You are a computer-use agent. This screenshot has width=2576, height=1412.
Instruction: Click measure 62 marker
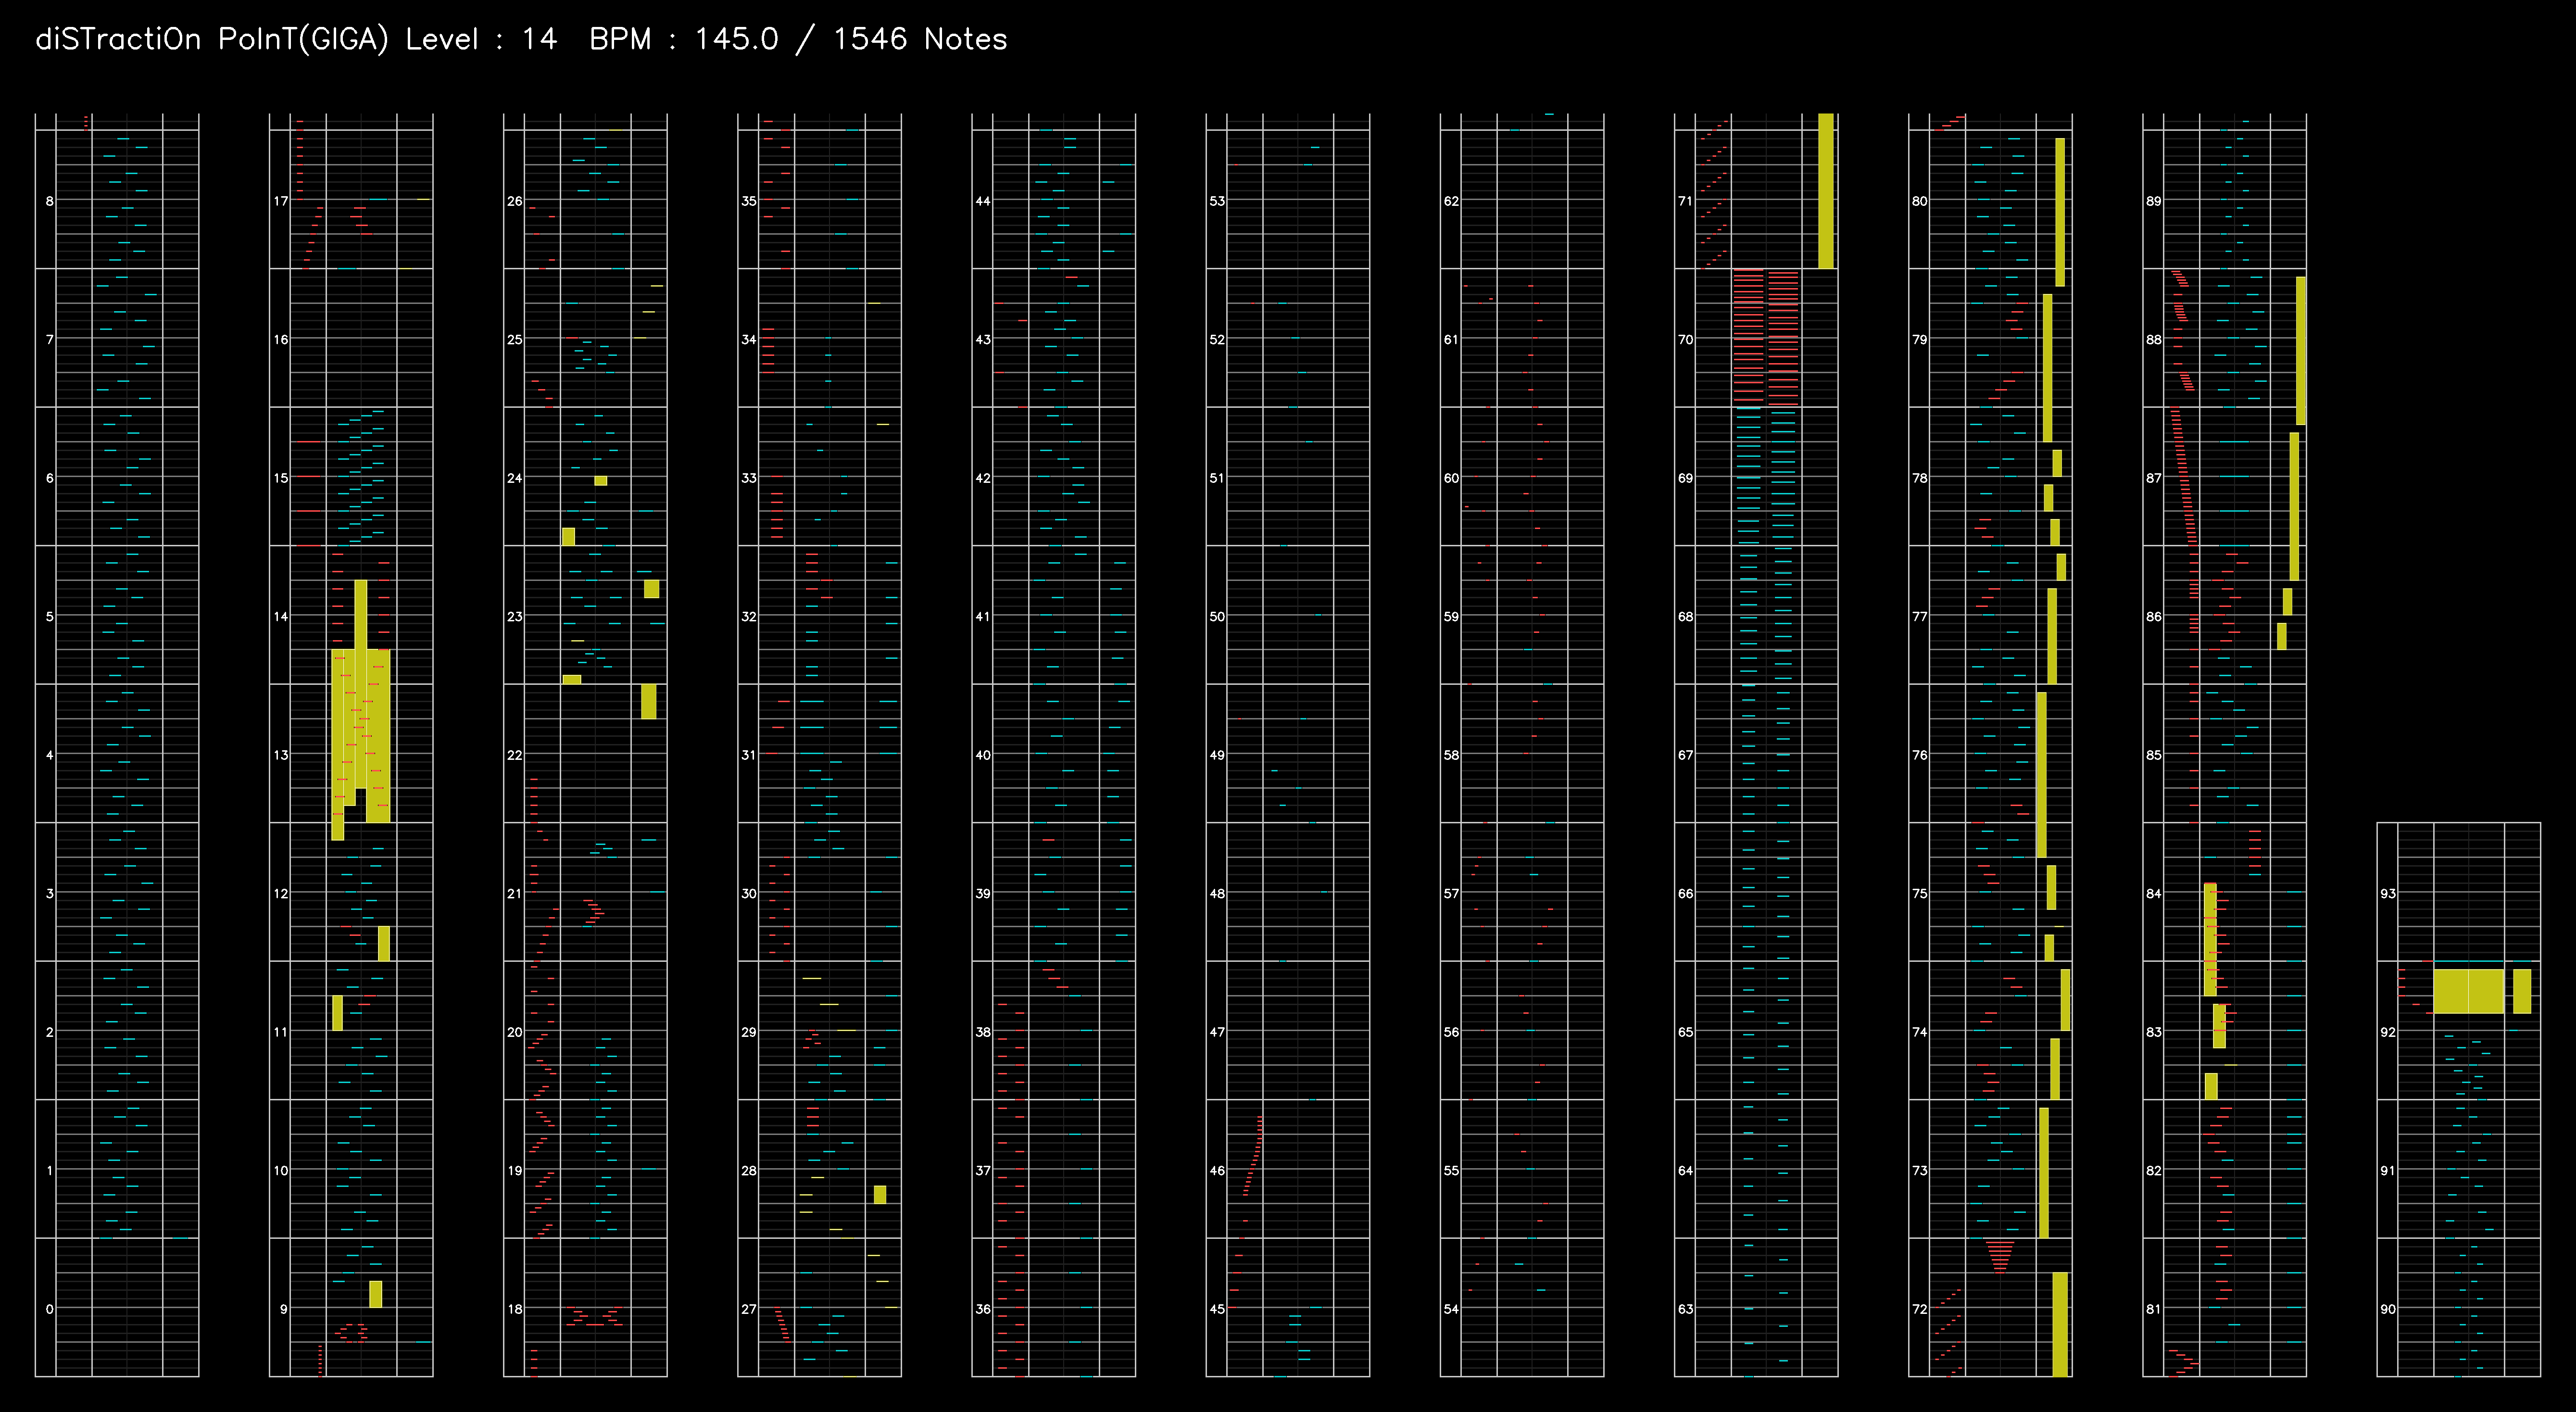pos(1451,201)
